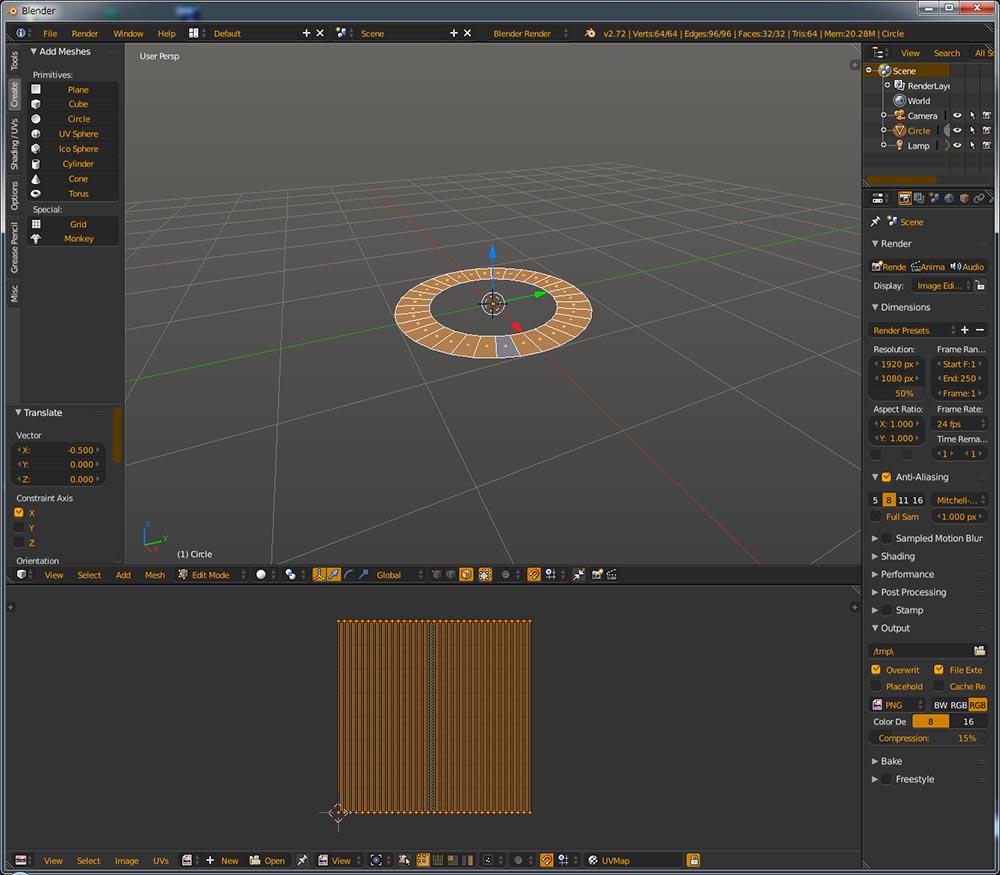
Task: Toggle X constraint axis checkbox
Action: [x=18, y=513]
